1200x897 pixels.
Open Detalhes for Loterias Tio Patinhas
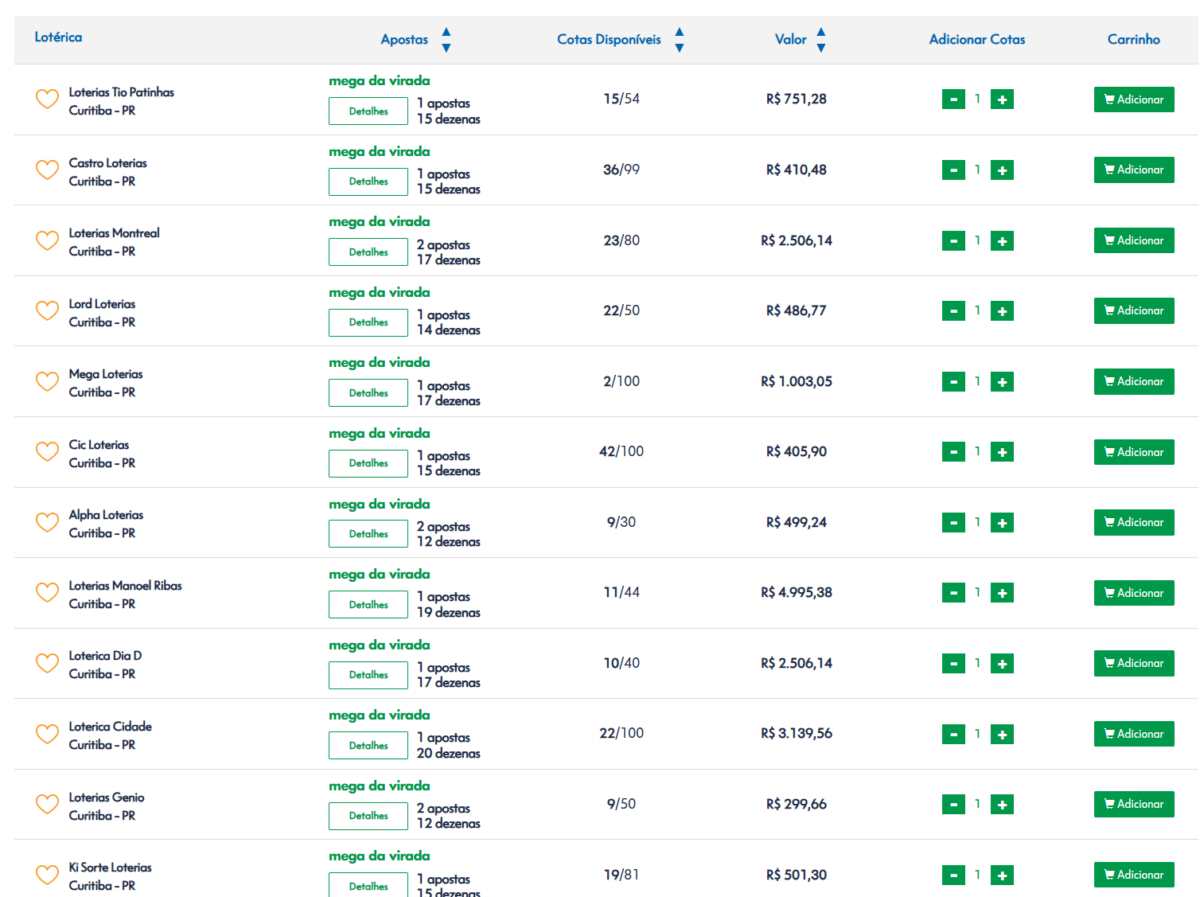tap(368, 112)
